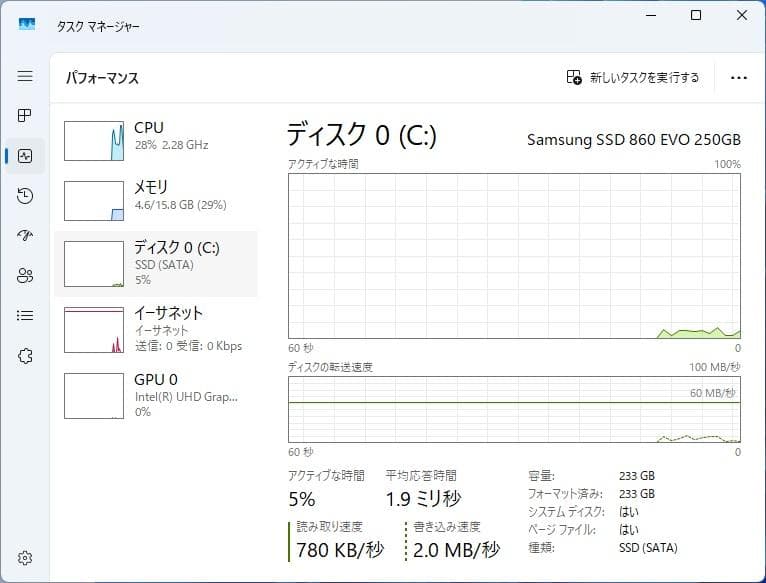Click the ディスク 0 (C:) main heading

tap(362, 135)
